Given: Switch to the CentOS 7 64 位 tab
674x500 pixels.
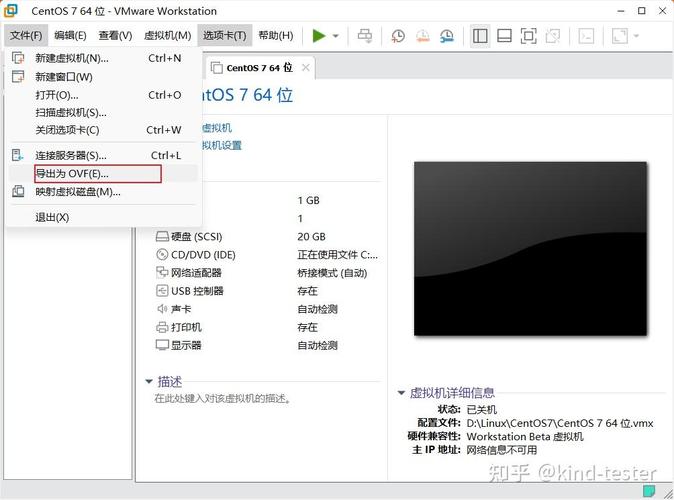Looking at the screenshot, I should (259, 68).
